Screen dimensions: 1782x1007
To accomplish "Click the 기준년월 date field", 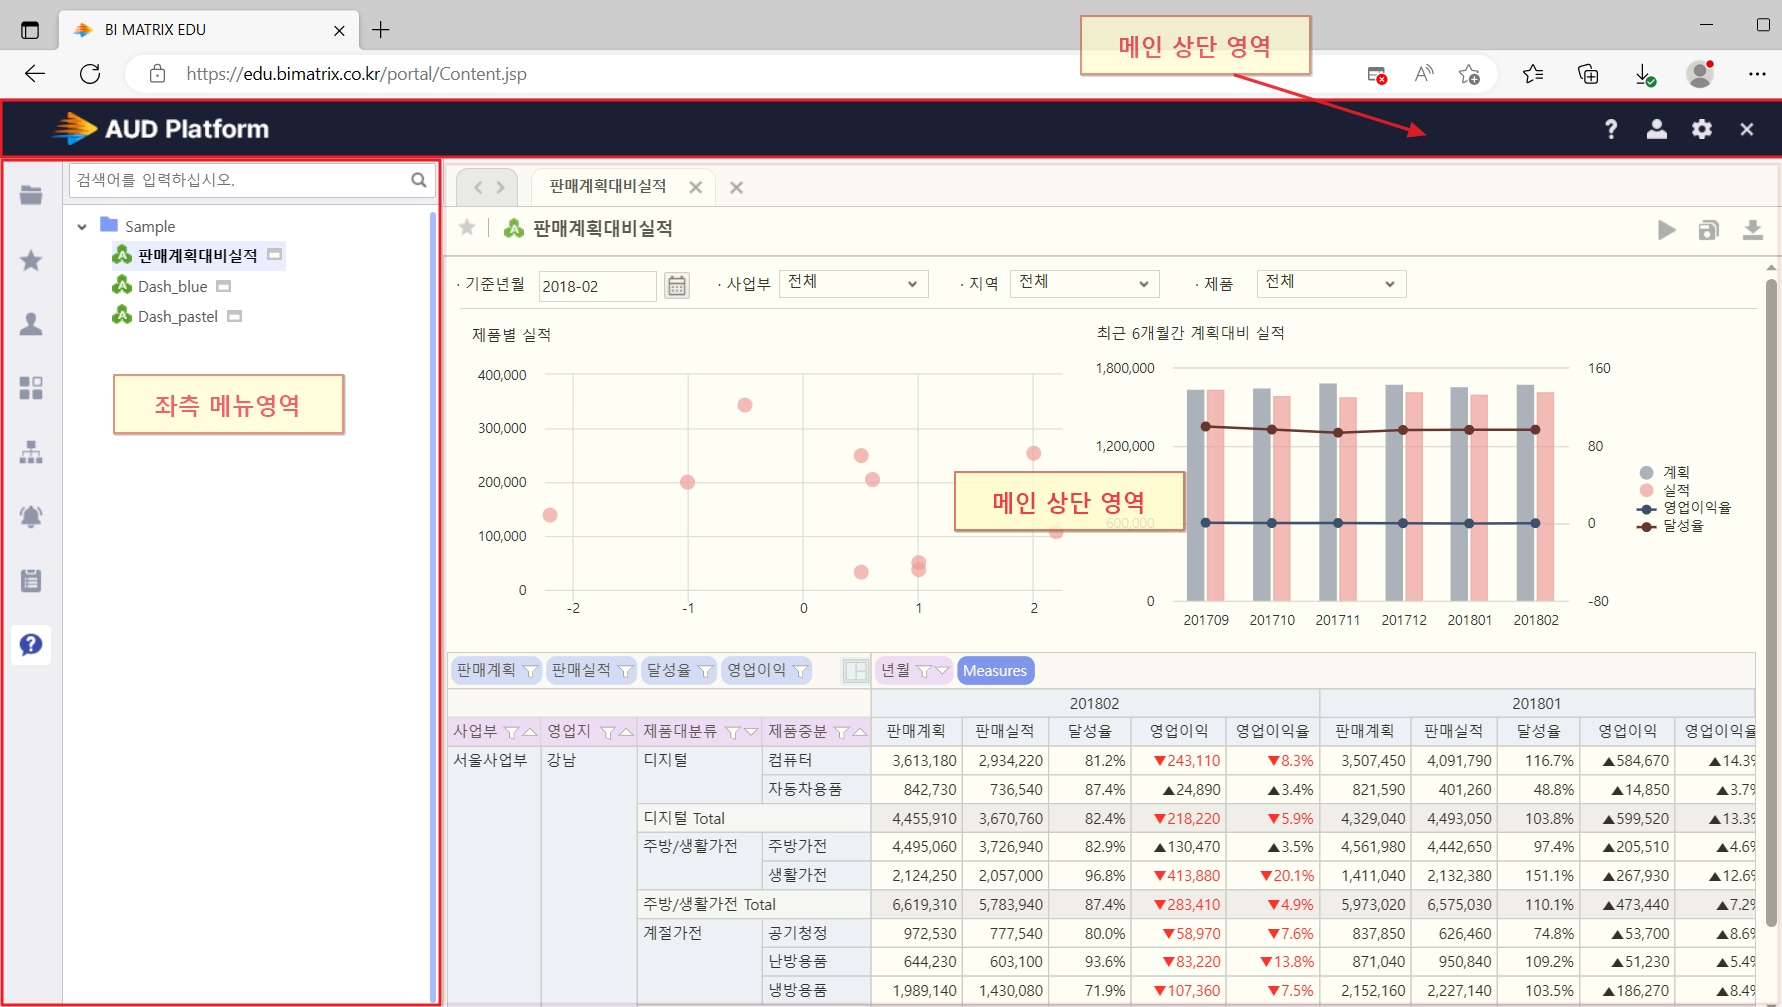I will (x=597, y=286).
